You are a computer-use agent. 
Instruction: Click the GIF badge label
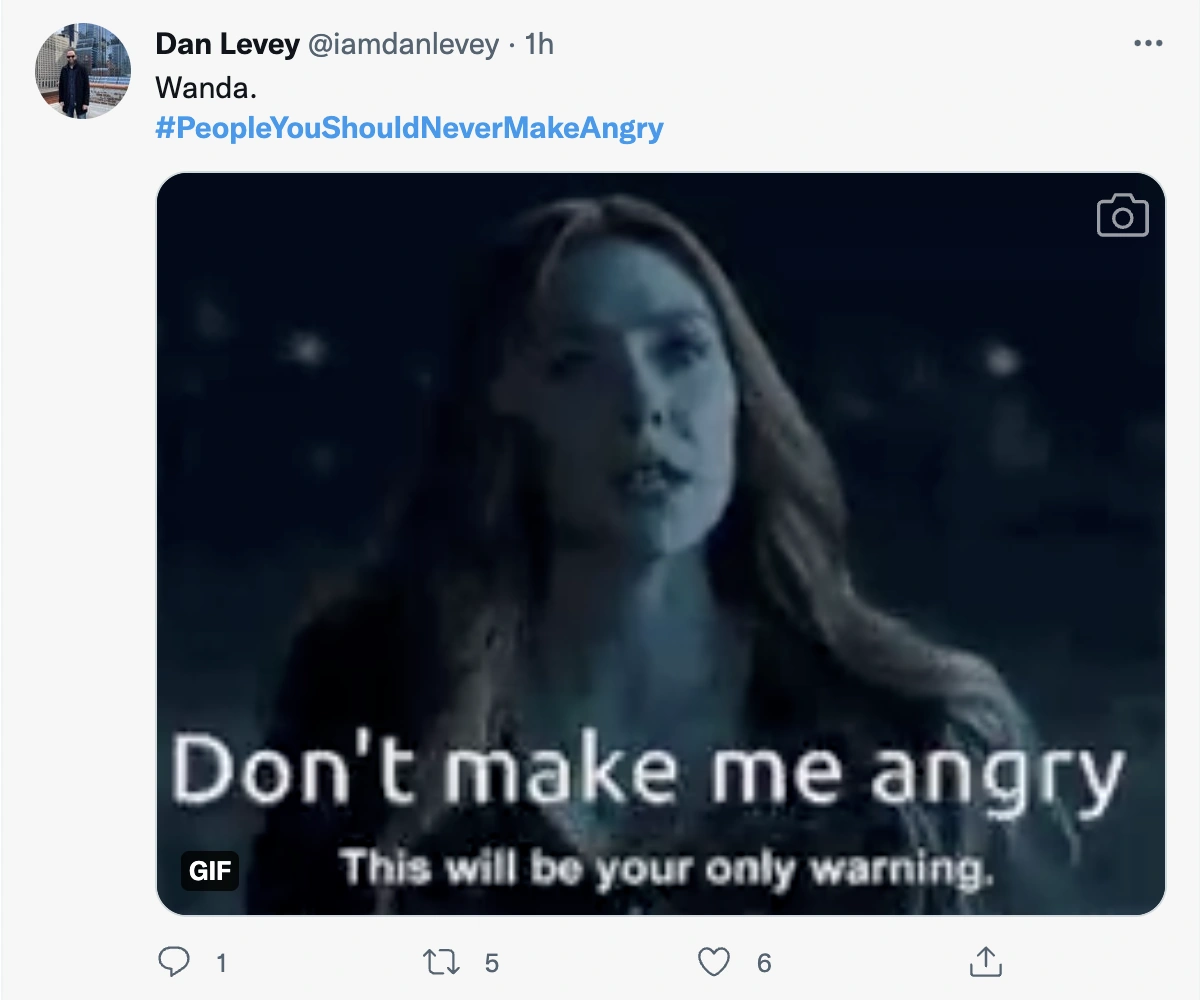point(210,870)
